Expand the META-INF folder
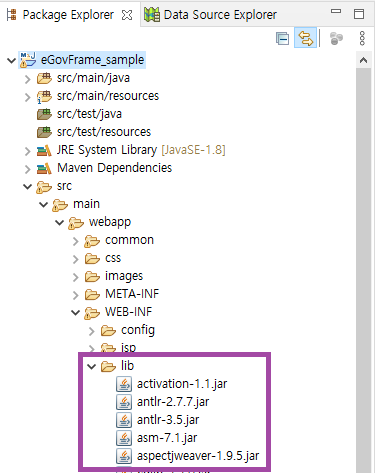 click(76, 295)
